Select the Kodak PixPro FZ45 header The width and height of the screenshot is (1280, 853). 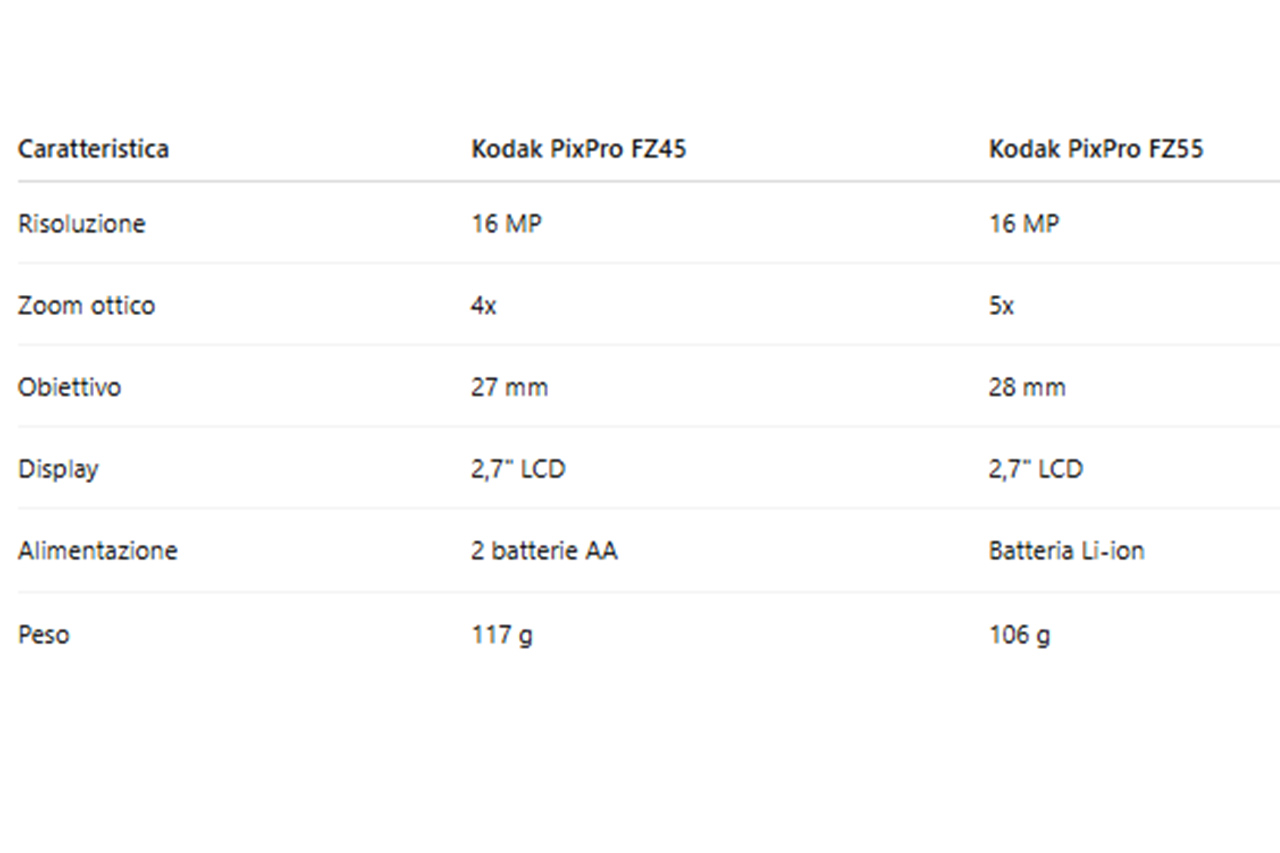(578, 150)
